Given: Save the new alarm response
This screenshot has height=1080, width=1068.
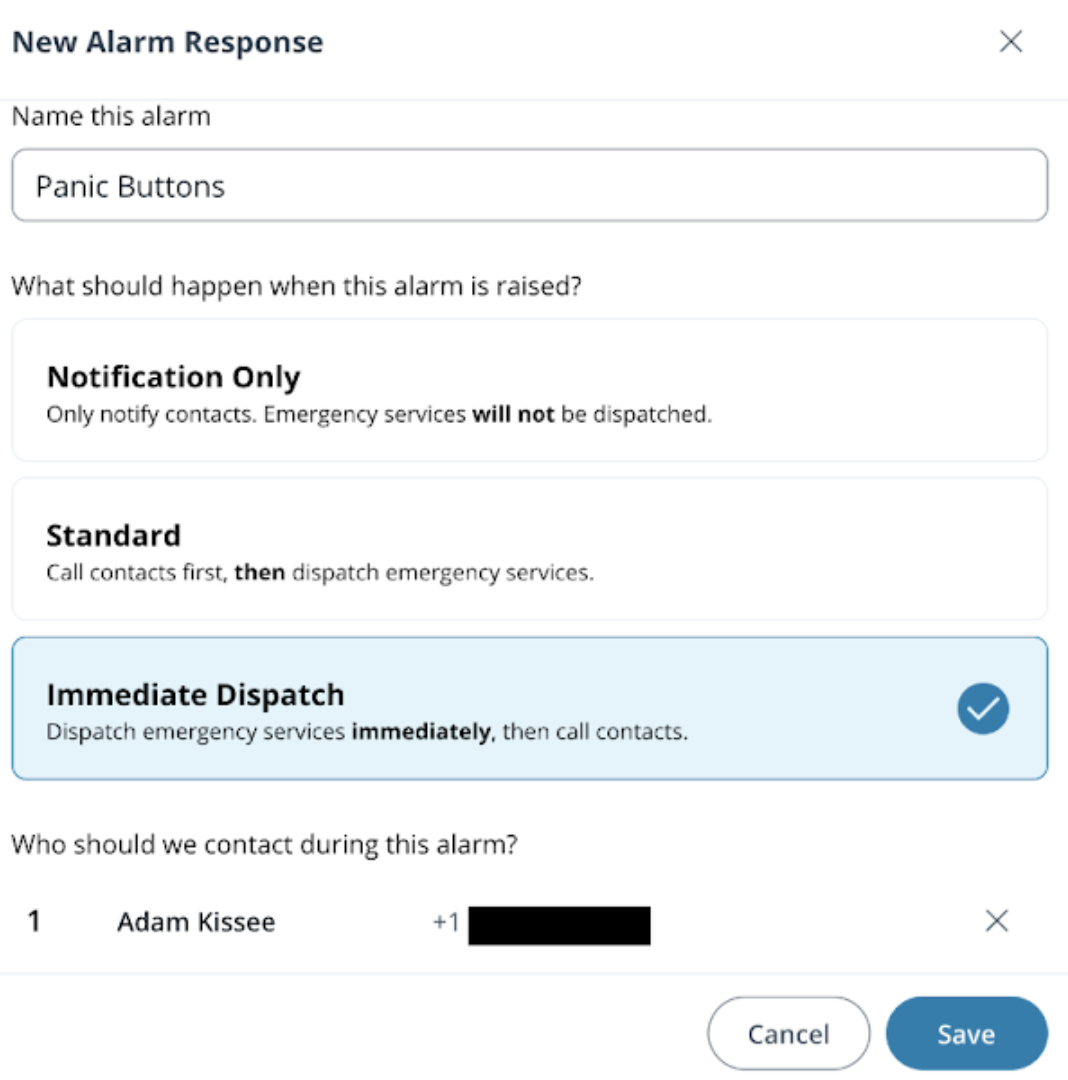Looking at the screenshot, I should [x=966, y=1034].
